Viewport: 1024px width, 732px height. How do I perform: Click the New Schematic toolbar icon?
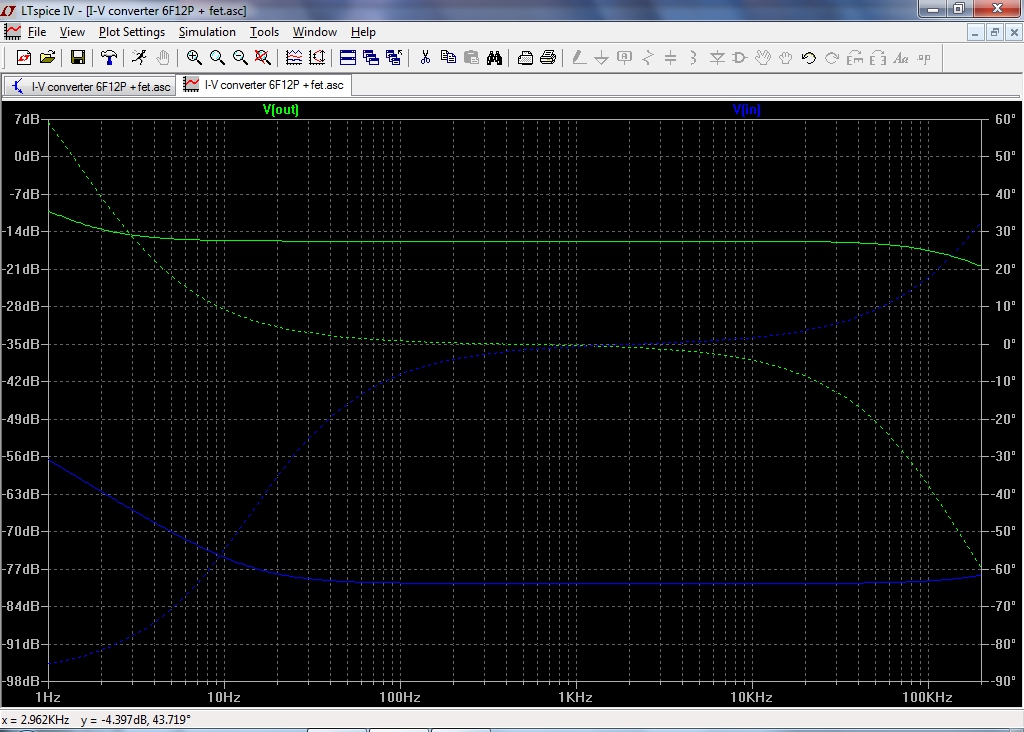(x=24, y=58)
